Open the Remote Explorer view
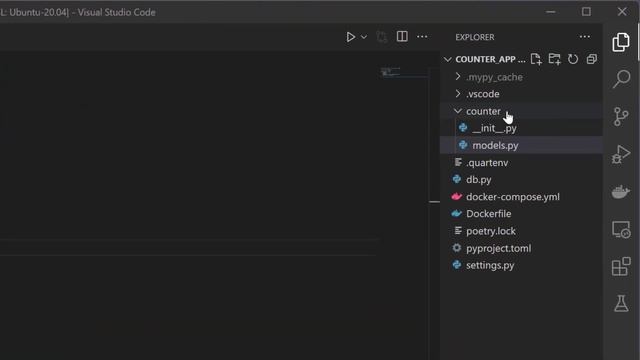640x360 pixels. [621, 229]
